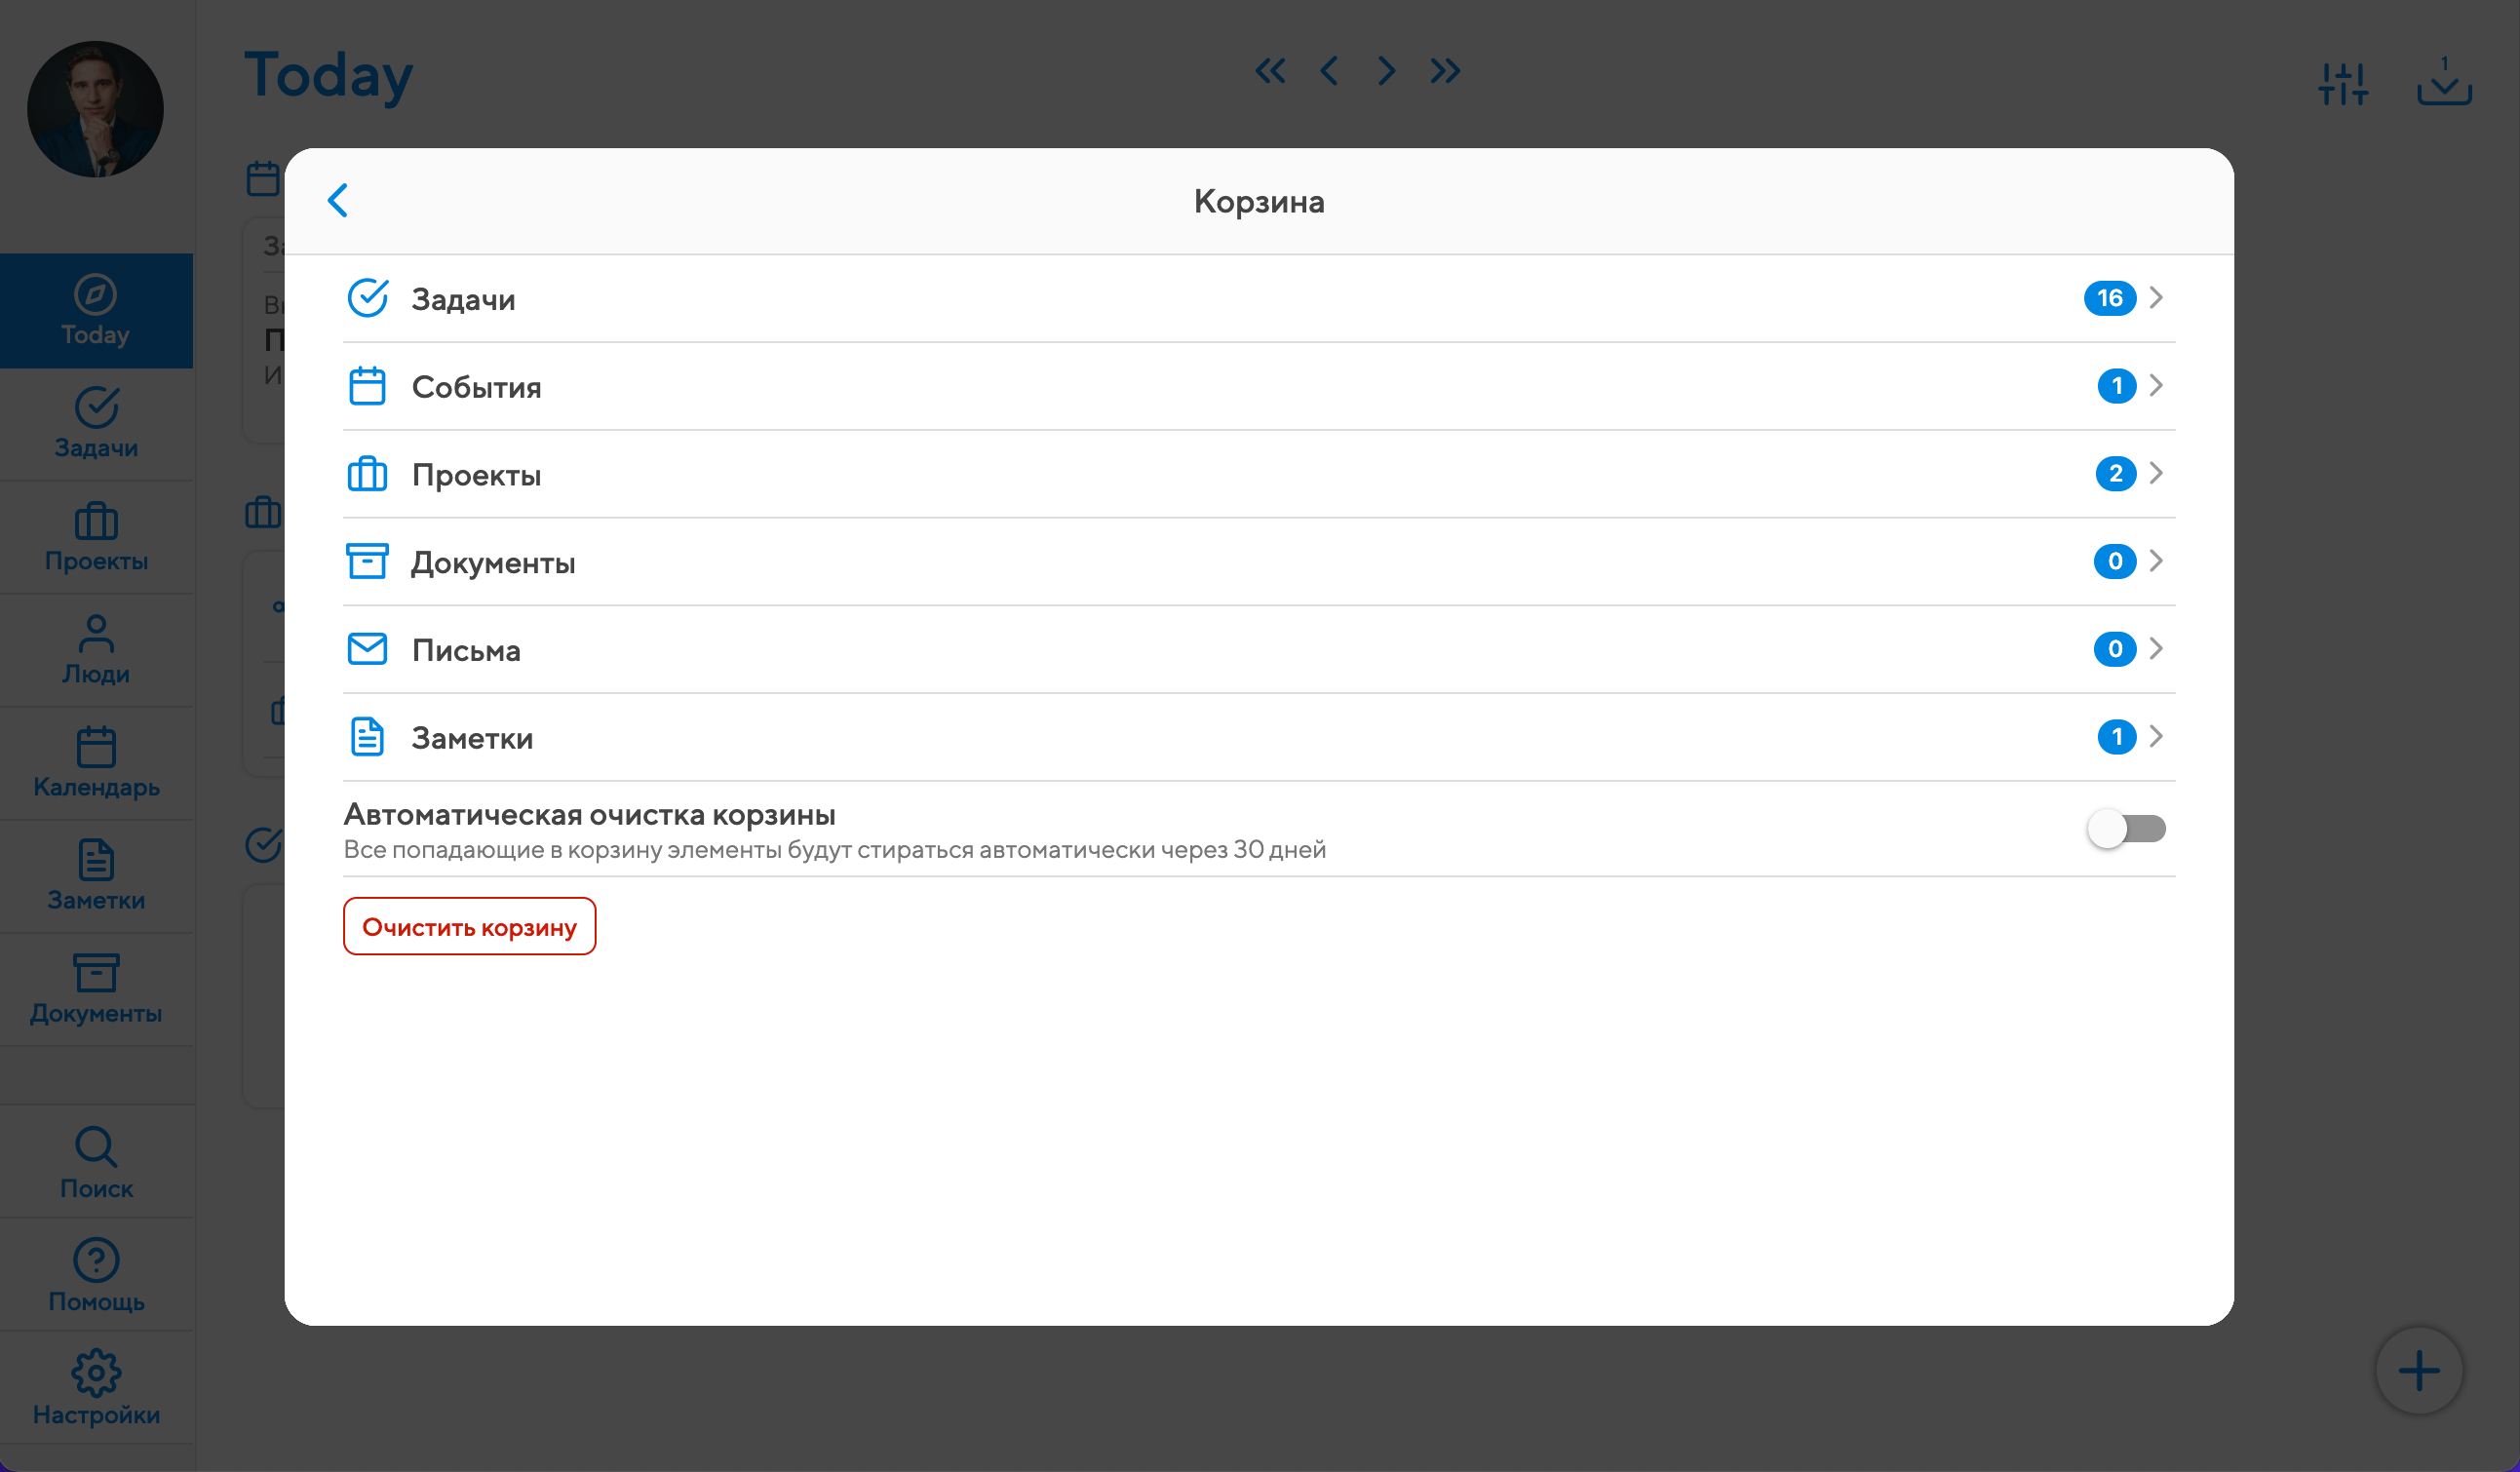Click the back arrow in Корзина header
Screen dimensions: 2520x1472
click(338, 200)
